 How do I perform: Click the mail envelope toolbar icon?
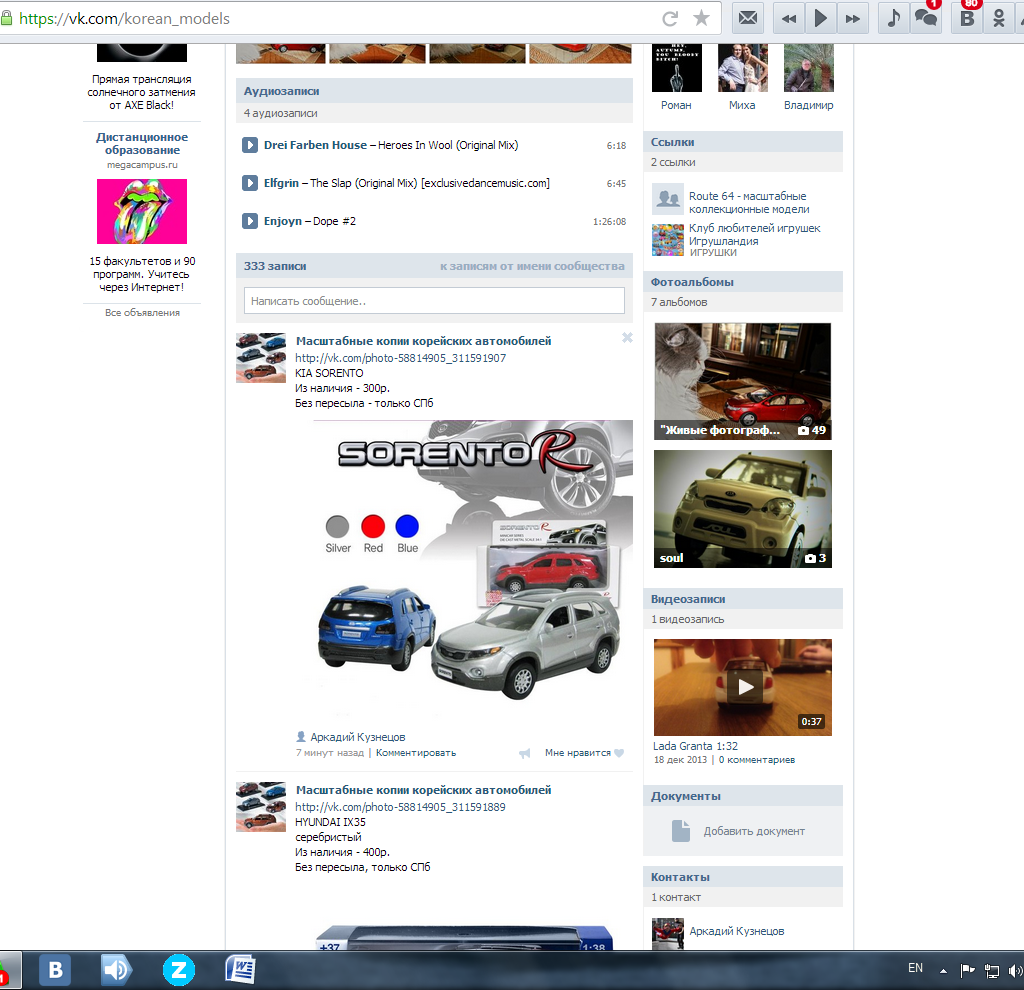click(x=748, y=18)
